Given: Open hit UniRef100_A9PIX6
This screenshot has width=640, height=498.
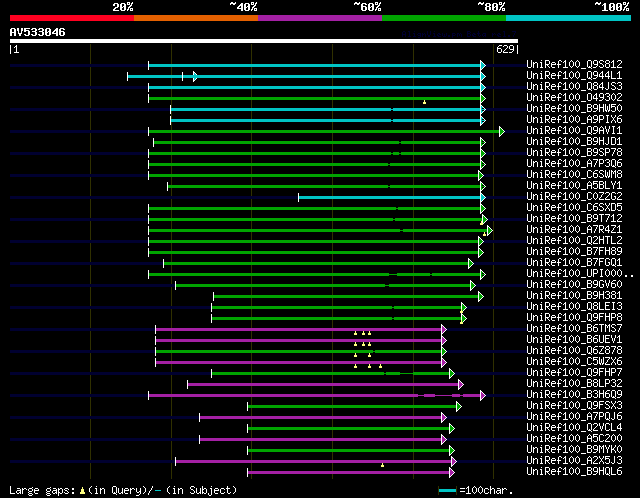Looking at the screenshot, I should coord(574,119).
